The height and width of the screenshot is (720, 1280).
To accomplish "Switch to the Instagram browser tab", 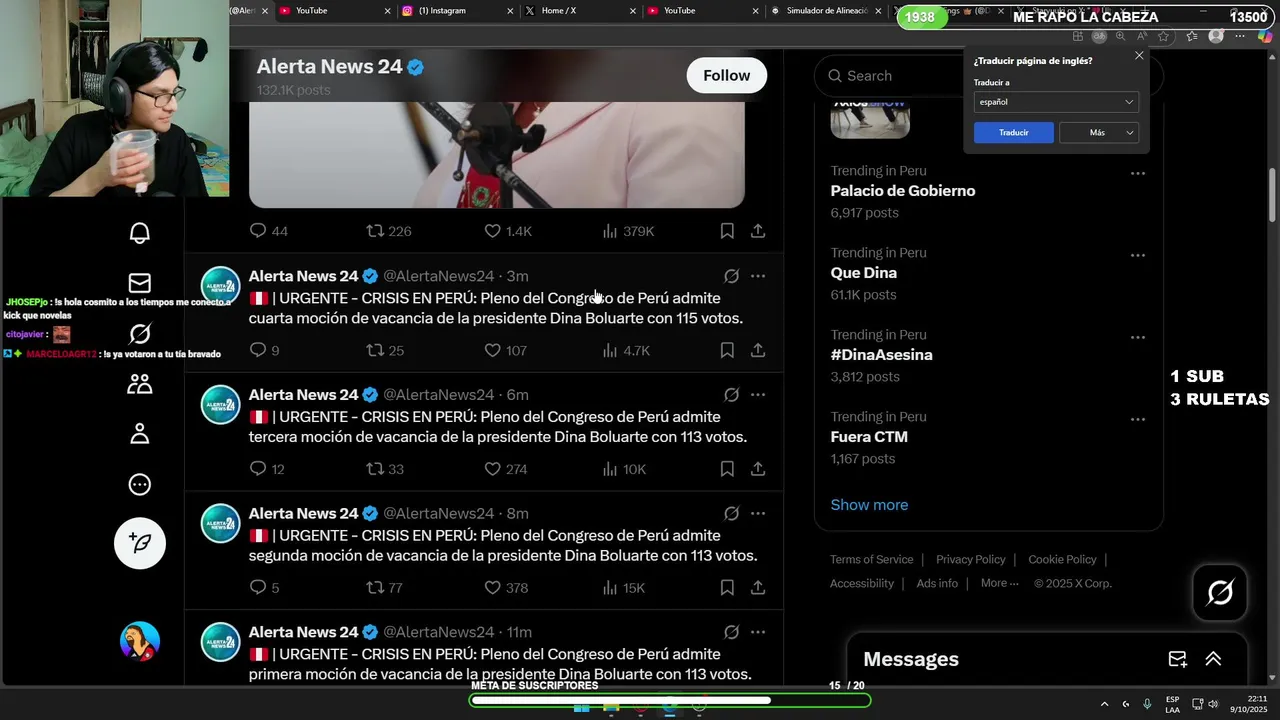I will pyautogui.click(x=456, y=11).
